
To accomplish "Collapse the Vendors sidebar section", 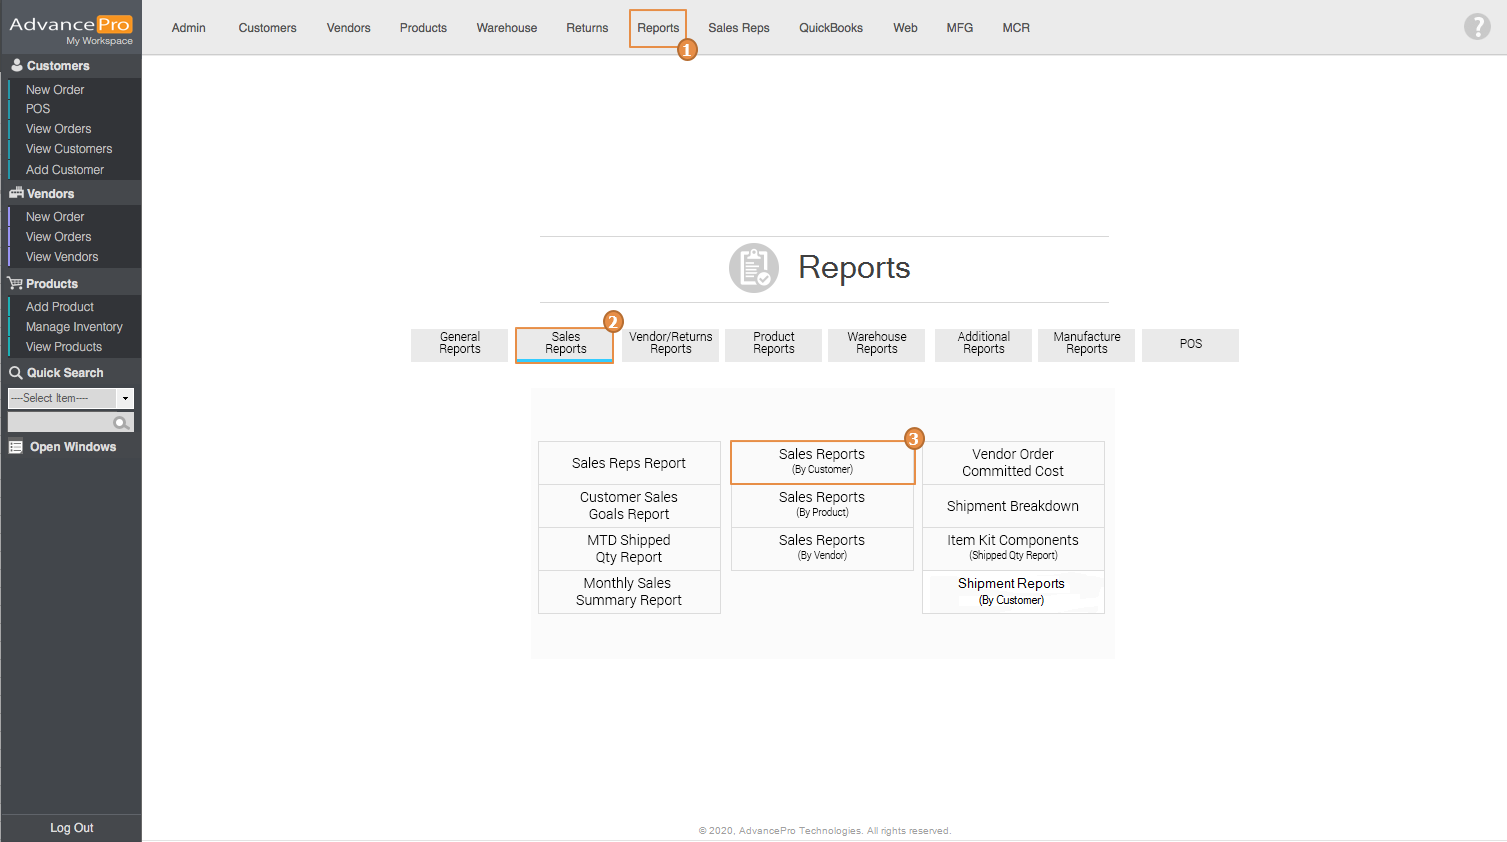I will [50, 194].
